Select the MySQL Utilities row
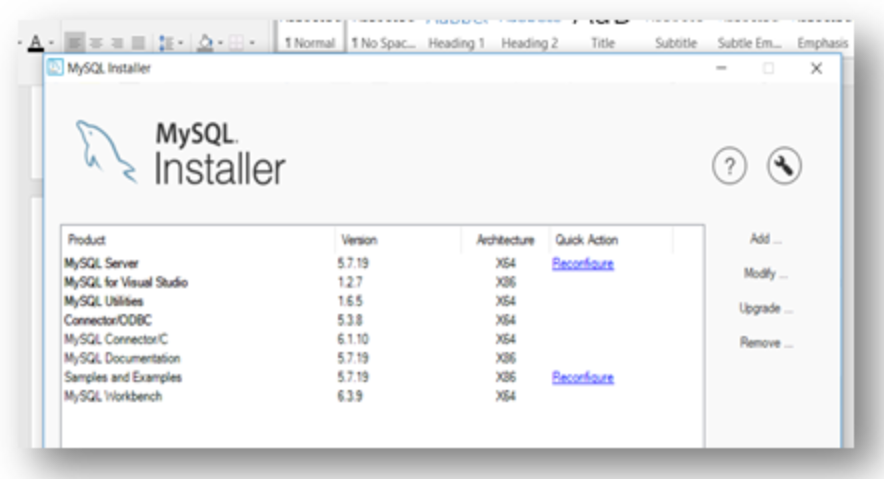 (382, 301)
